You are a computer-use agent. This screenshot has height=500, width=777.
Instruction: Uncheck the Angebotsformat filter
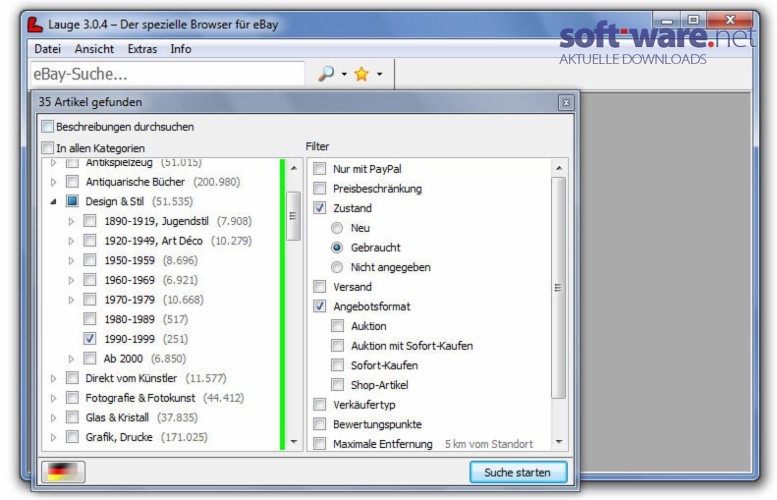(320, 306)
